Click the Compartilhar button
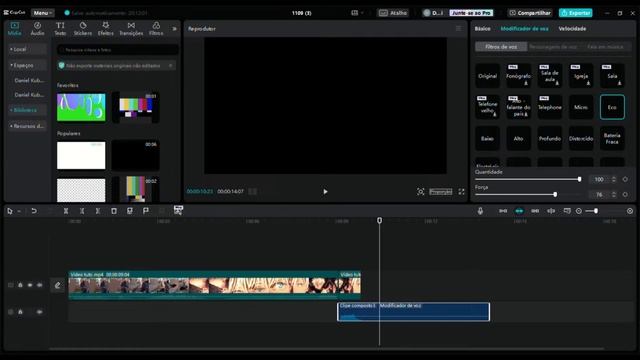Image resolution: width=640 pixels, height=360 pixels. pos(530,13)
